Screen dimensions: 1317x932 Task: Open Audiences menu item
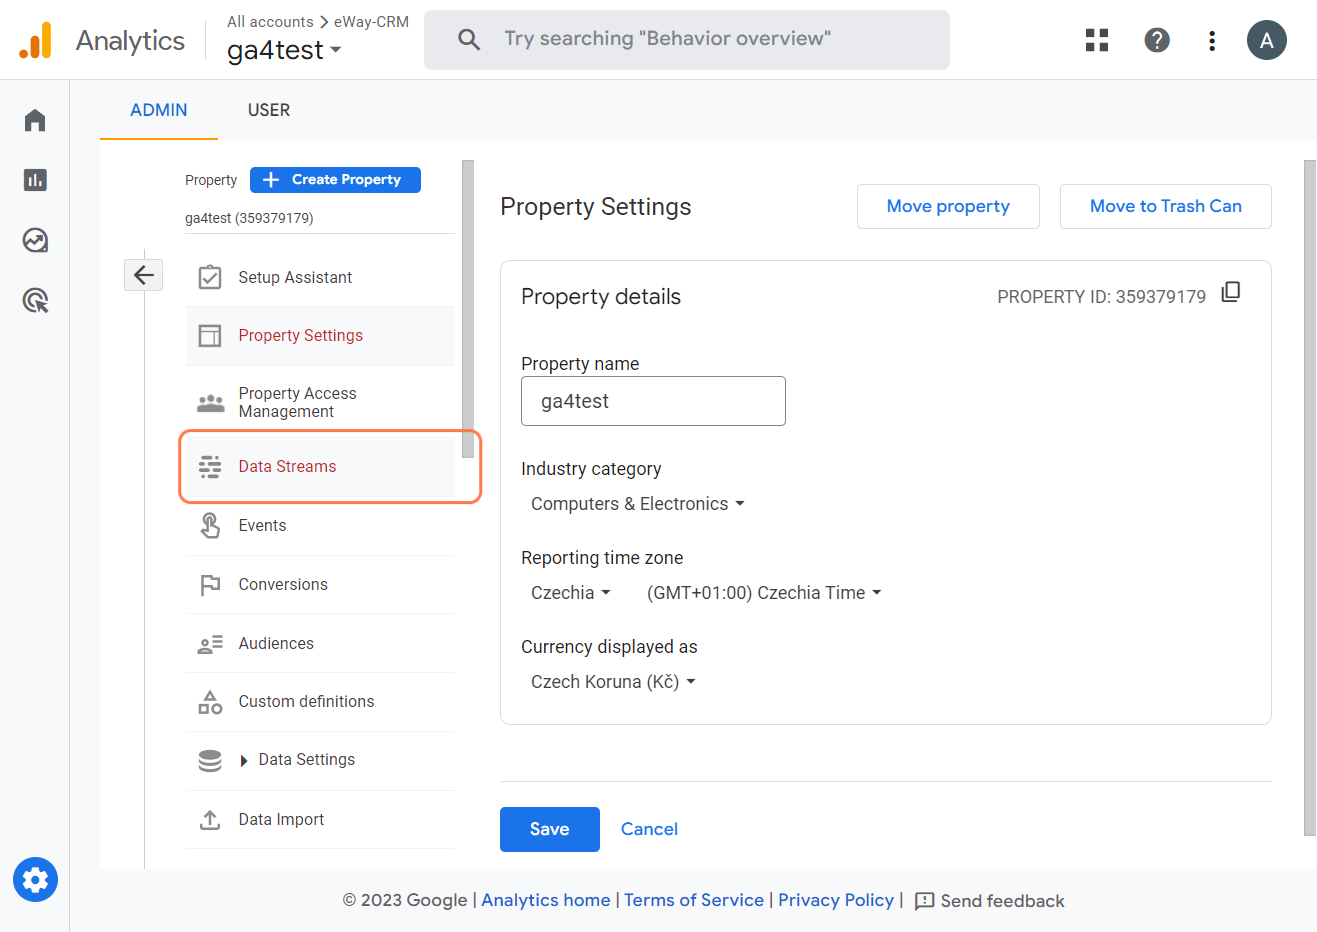(321, 643)
